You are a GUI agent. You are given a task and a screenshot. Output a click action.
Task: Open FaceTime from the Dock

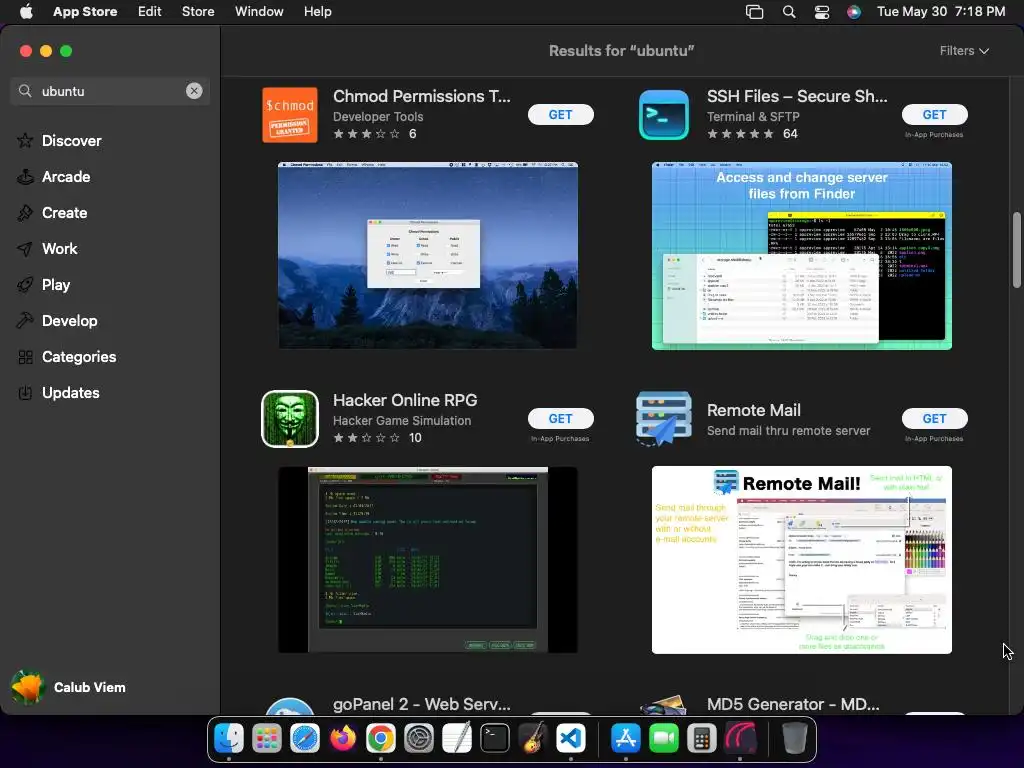pyautogui.click(x=664, y=739)
